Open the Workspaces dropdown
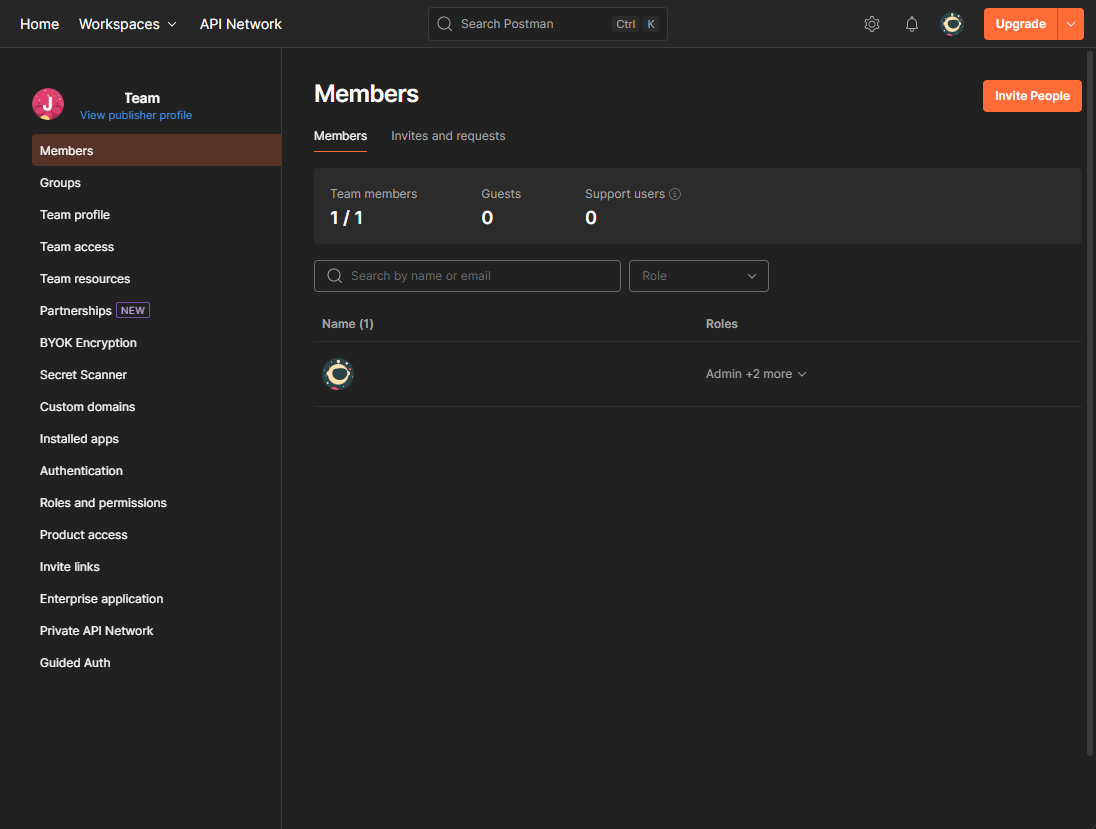 128,24
